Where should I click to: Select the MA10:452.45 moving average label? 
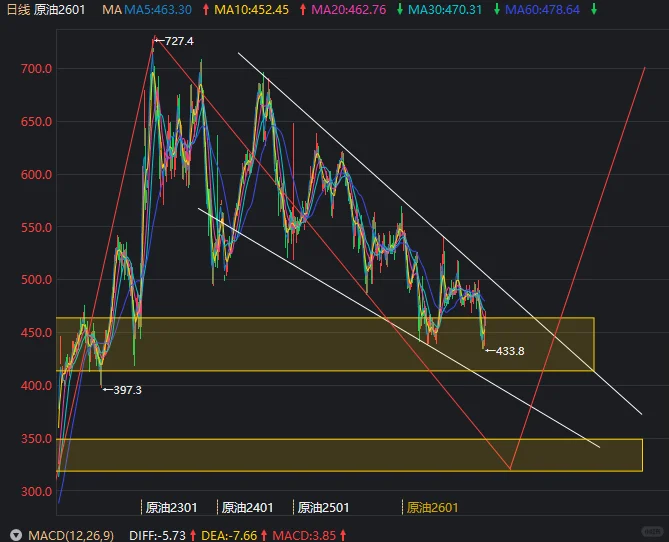tap(251, 9)
